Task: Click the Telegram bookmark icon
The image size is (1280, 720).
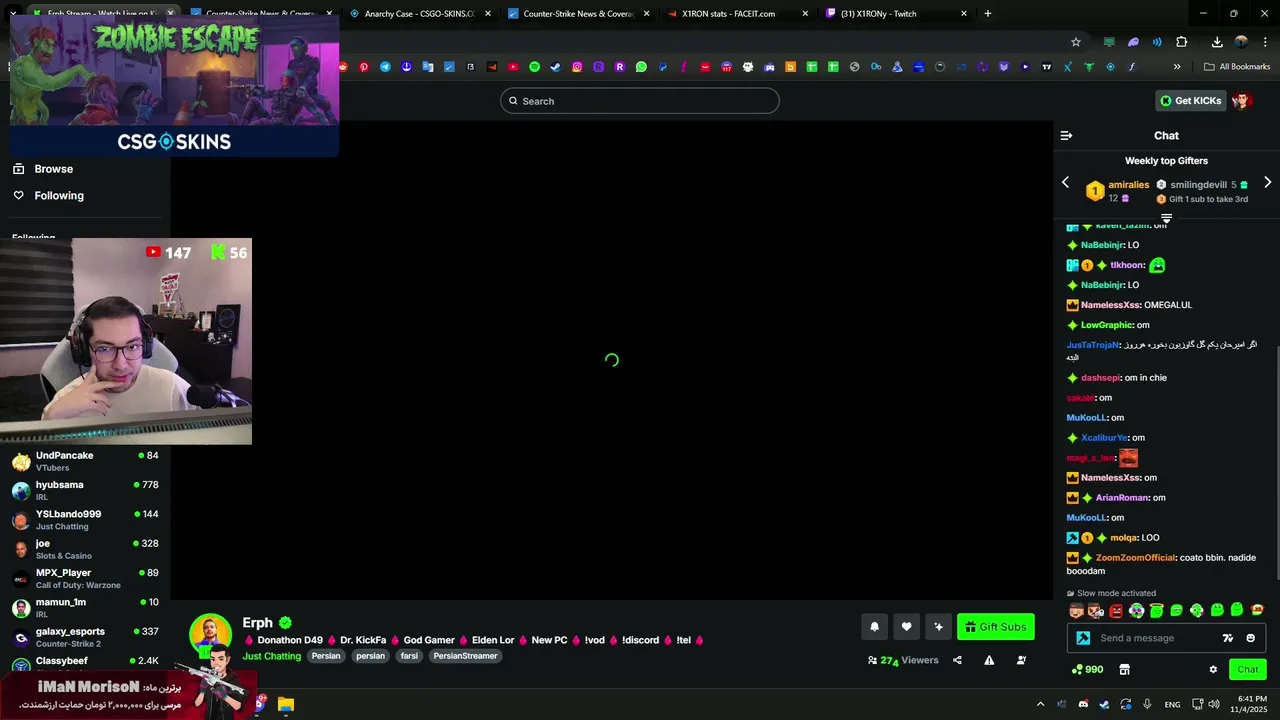Action: coord(385,67)
